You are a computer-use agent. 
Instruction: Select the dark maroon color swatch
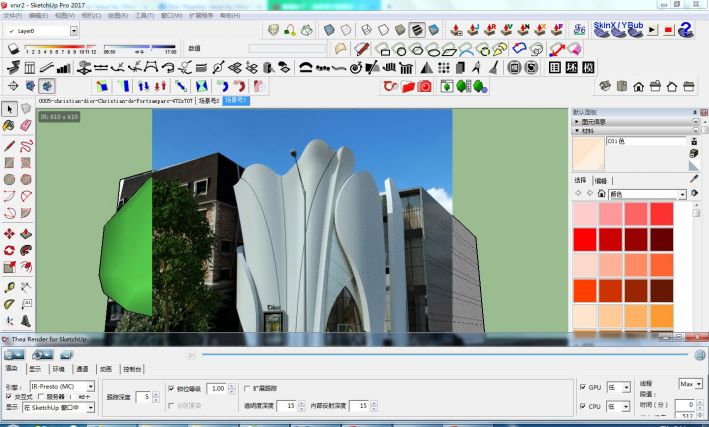(x=662, y=239)
